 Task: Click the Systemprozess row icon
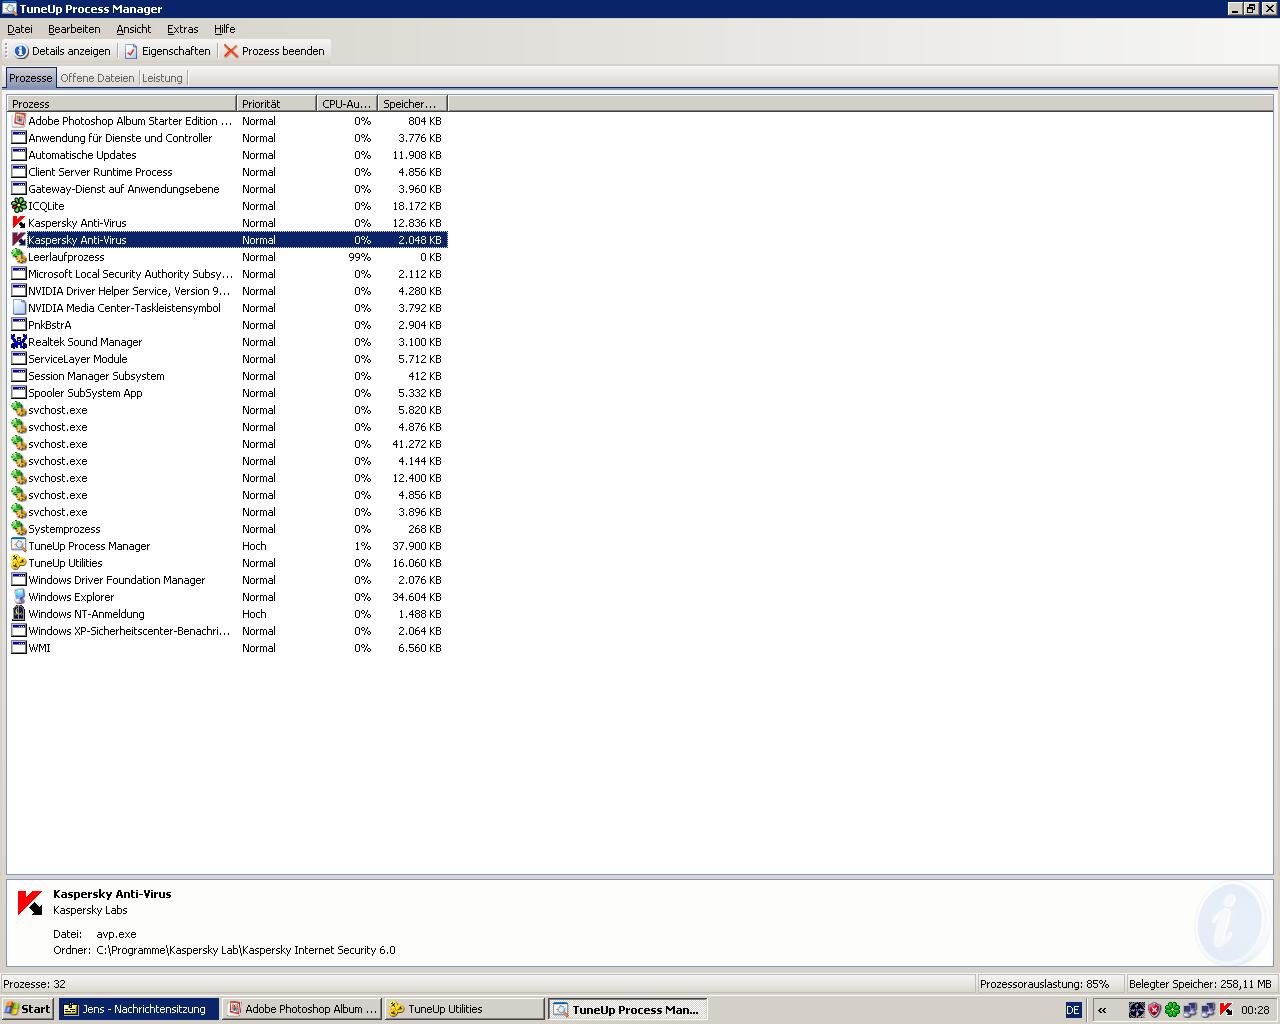19,529
